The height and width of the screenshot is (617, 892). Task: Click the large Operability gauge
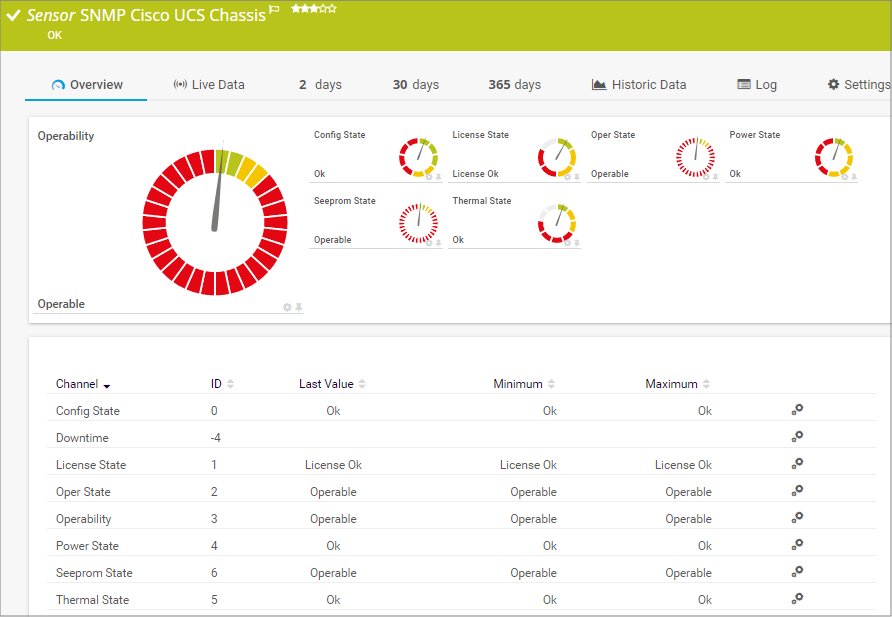pyautogui.click(x=214, y=222)
